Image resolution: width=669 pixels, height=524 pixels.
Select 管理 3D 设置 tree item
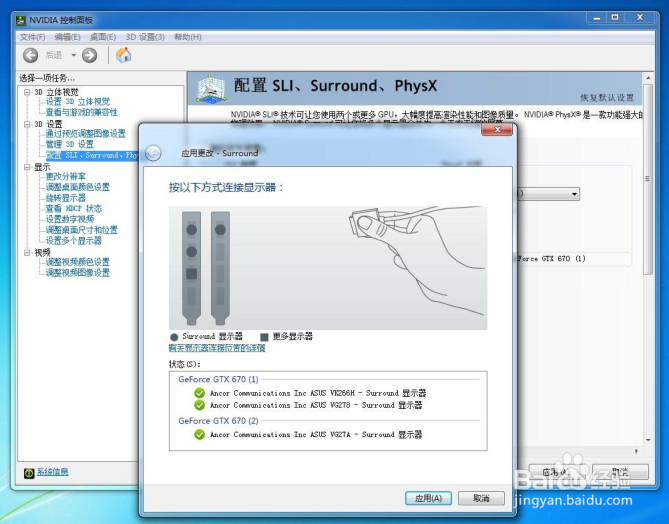pyautogui.click(x=70, y=144)
